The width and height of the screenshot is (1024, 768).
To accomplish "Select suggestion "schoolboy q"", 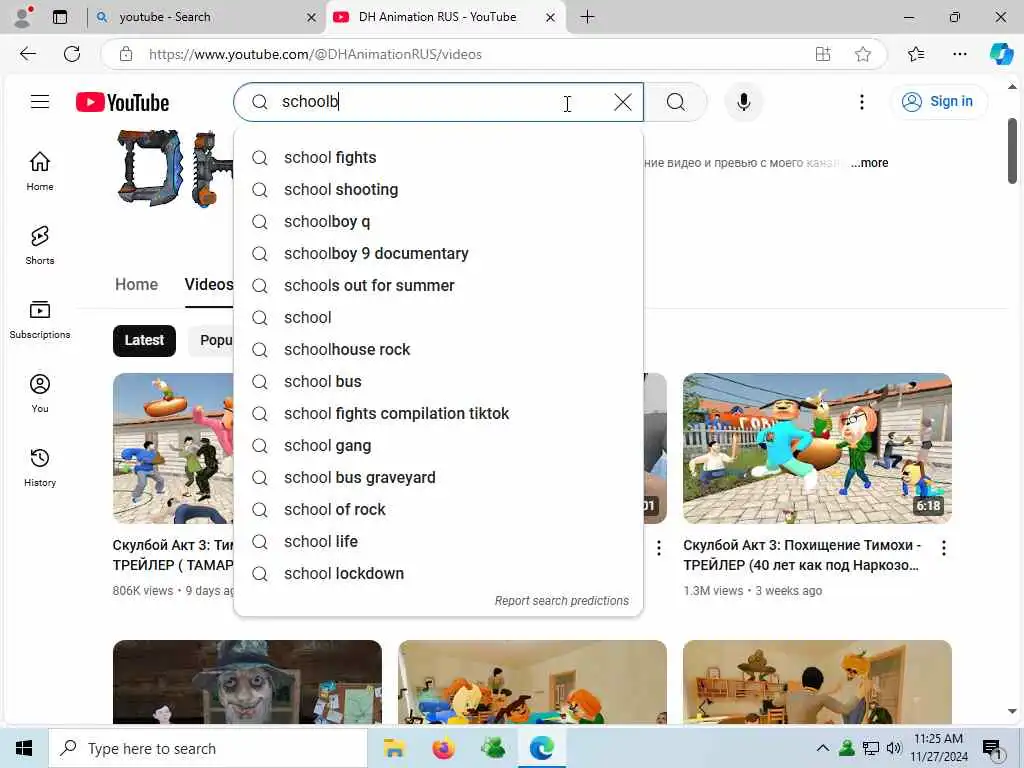I will click(x=438, y=221).
